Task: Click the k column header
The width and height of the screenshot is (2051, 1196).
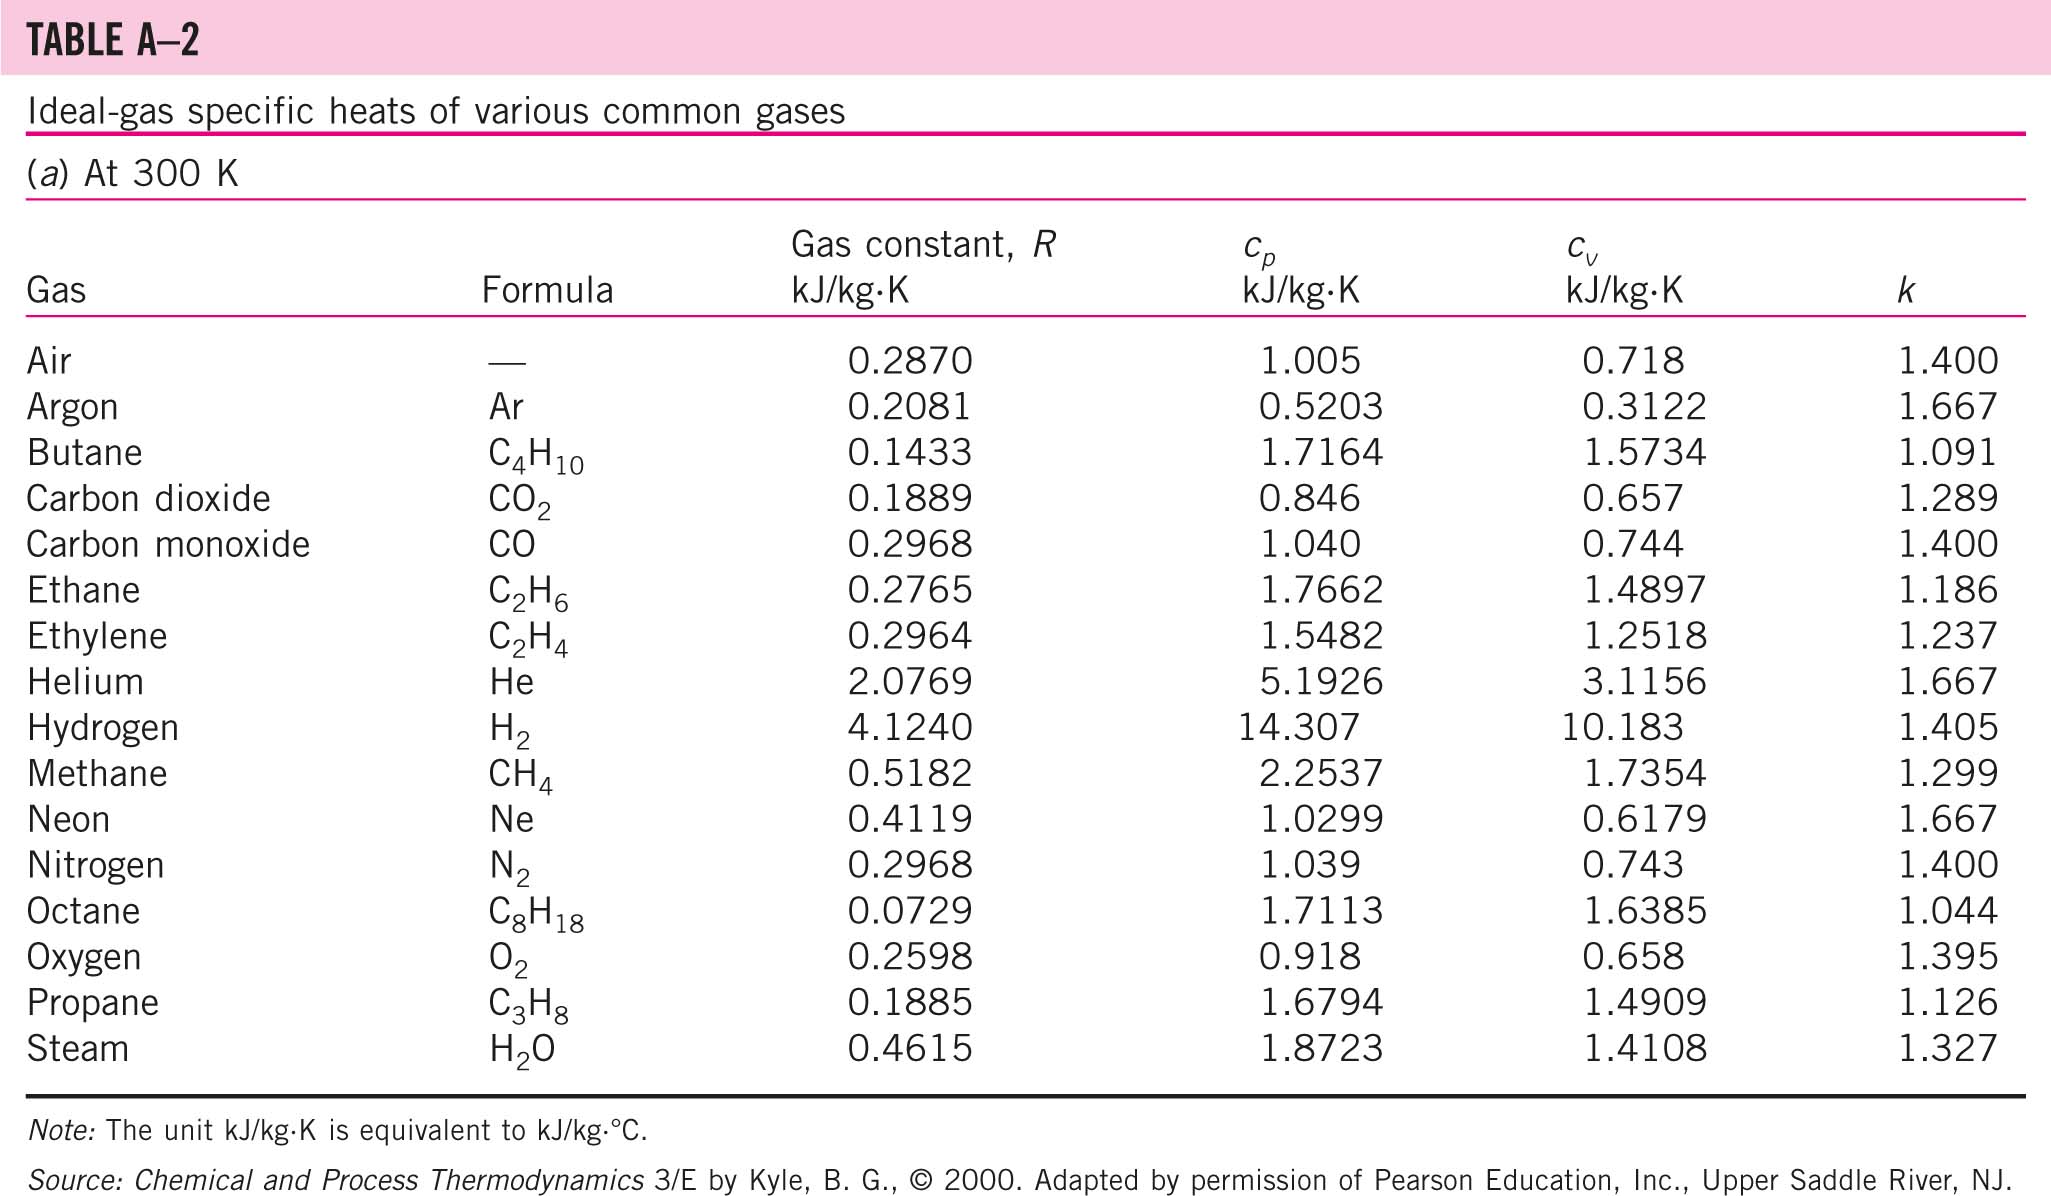Action: [1905, 290]
